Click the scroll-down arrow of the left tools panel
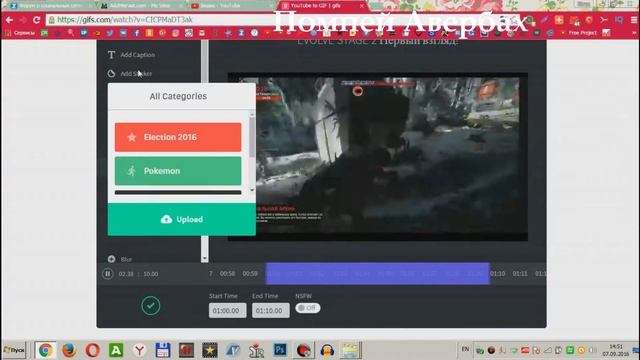Viewport: 640px width, 360px height. (204, 258)
